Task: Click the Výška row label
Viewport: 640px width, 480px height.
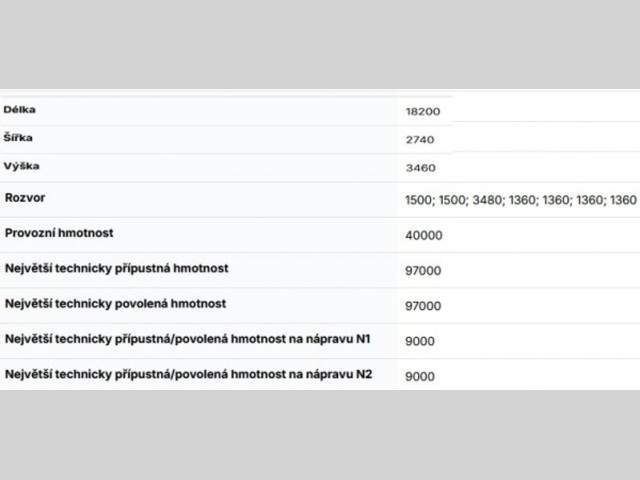Action: [x=21, y=165]
